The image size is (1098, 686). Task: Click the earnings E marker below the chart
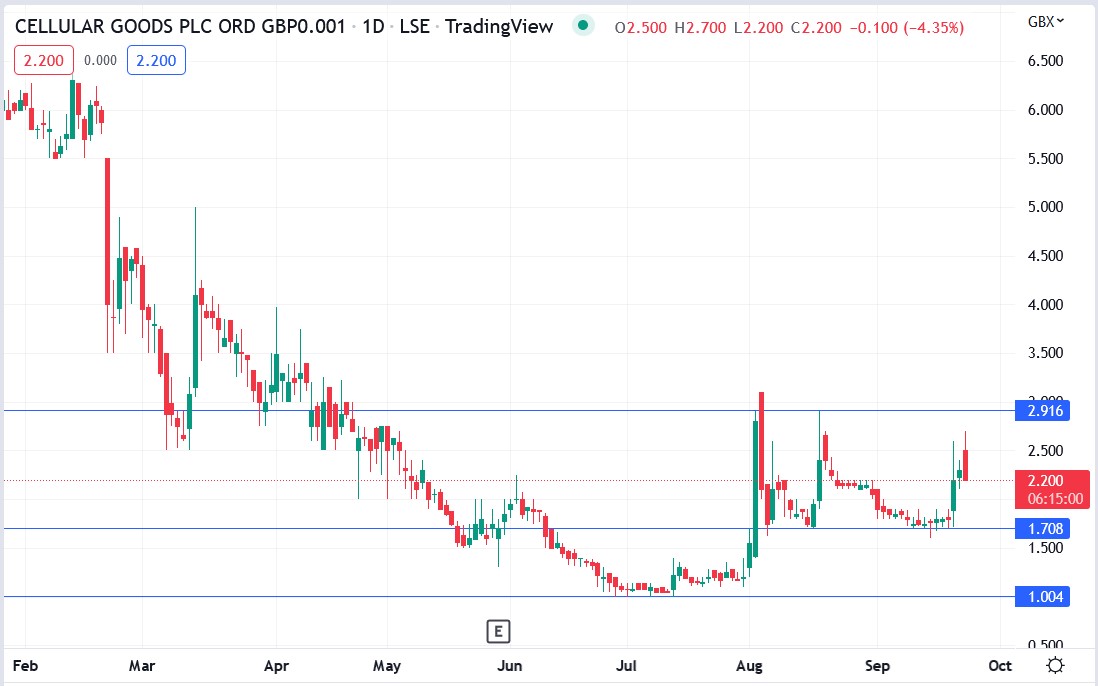(x=499, y=631)
